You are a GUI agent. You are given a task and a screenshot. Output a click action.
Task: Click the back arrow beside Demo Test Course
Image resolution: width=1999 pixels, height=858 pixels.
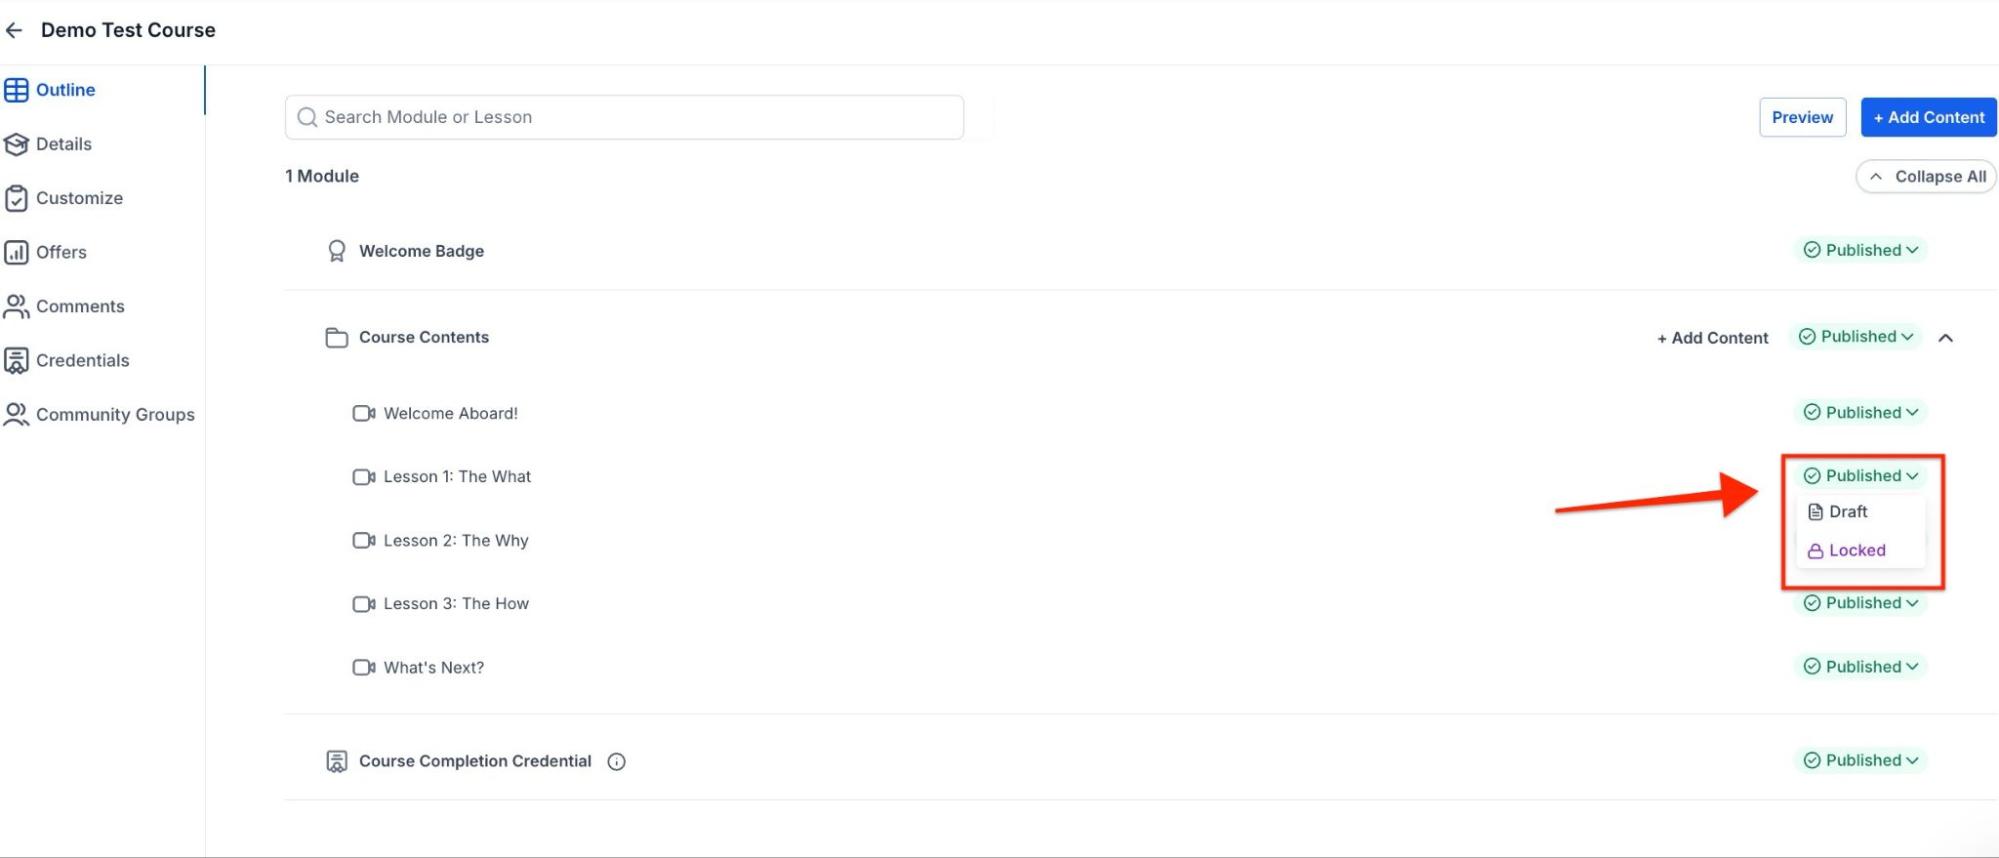click(14, 31)
